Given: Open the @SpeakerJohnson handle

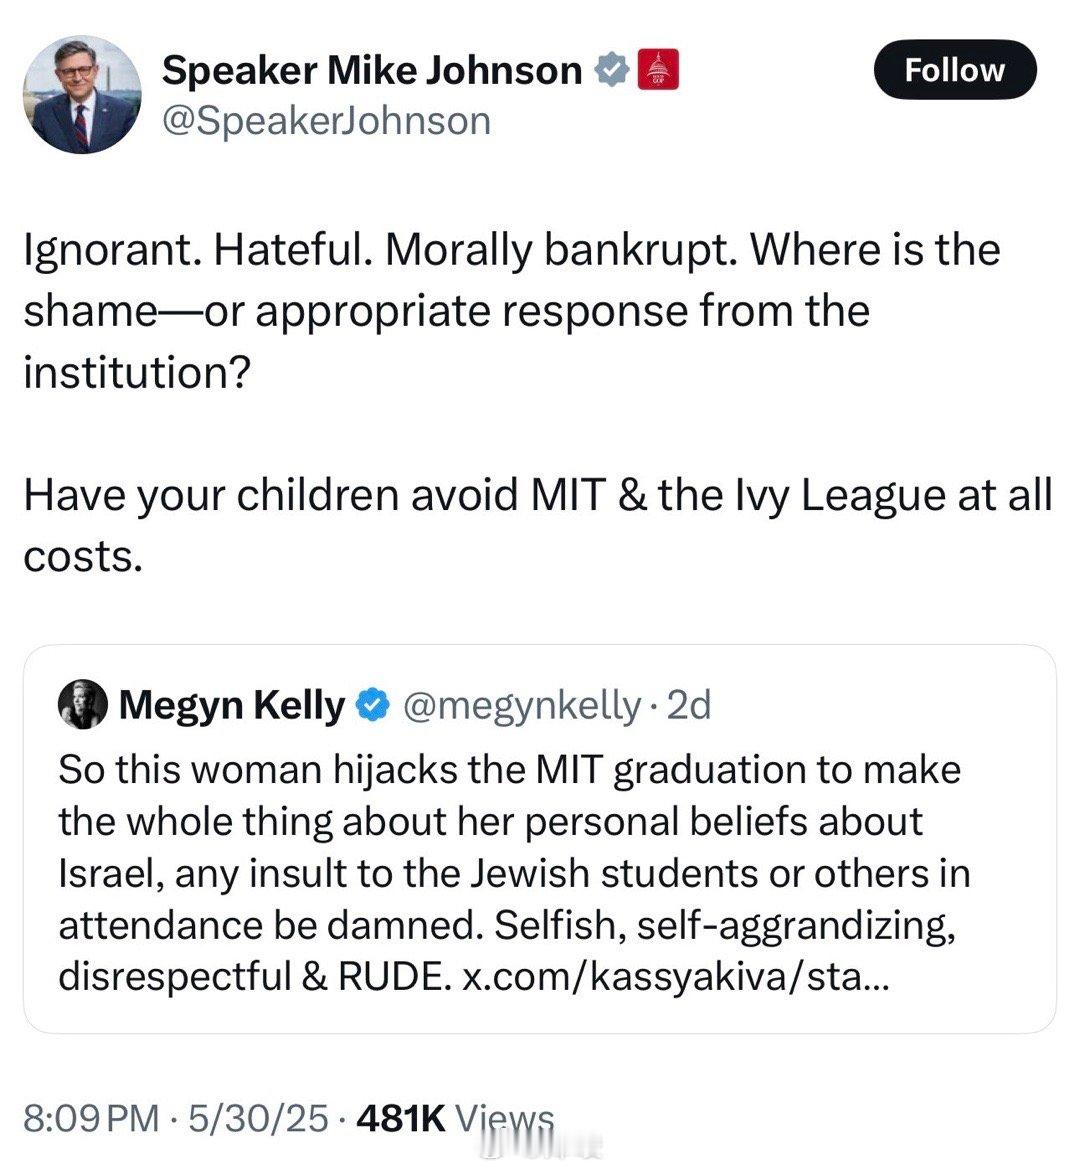Looking at the screenshot, I should tap(327, 120).
